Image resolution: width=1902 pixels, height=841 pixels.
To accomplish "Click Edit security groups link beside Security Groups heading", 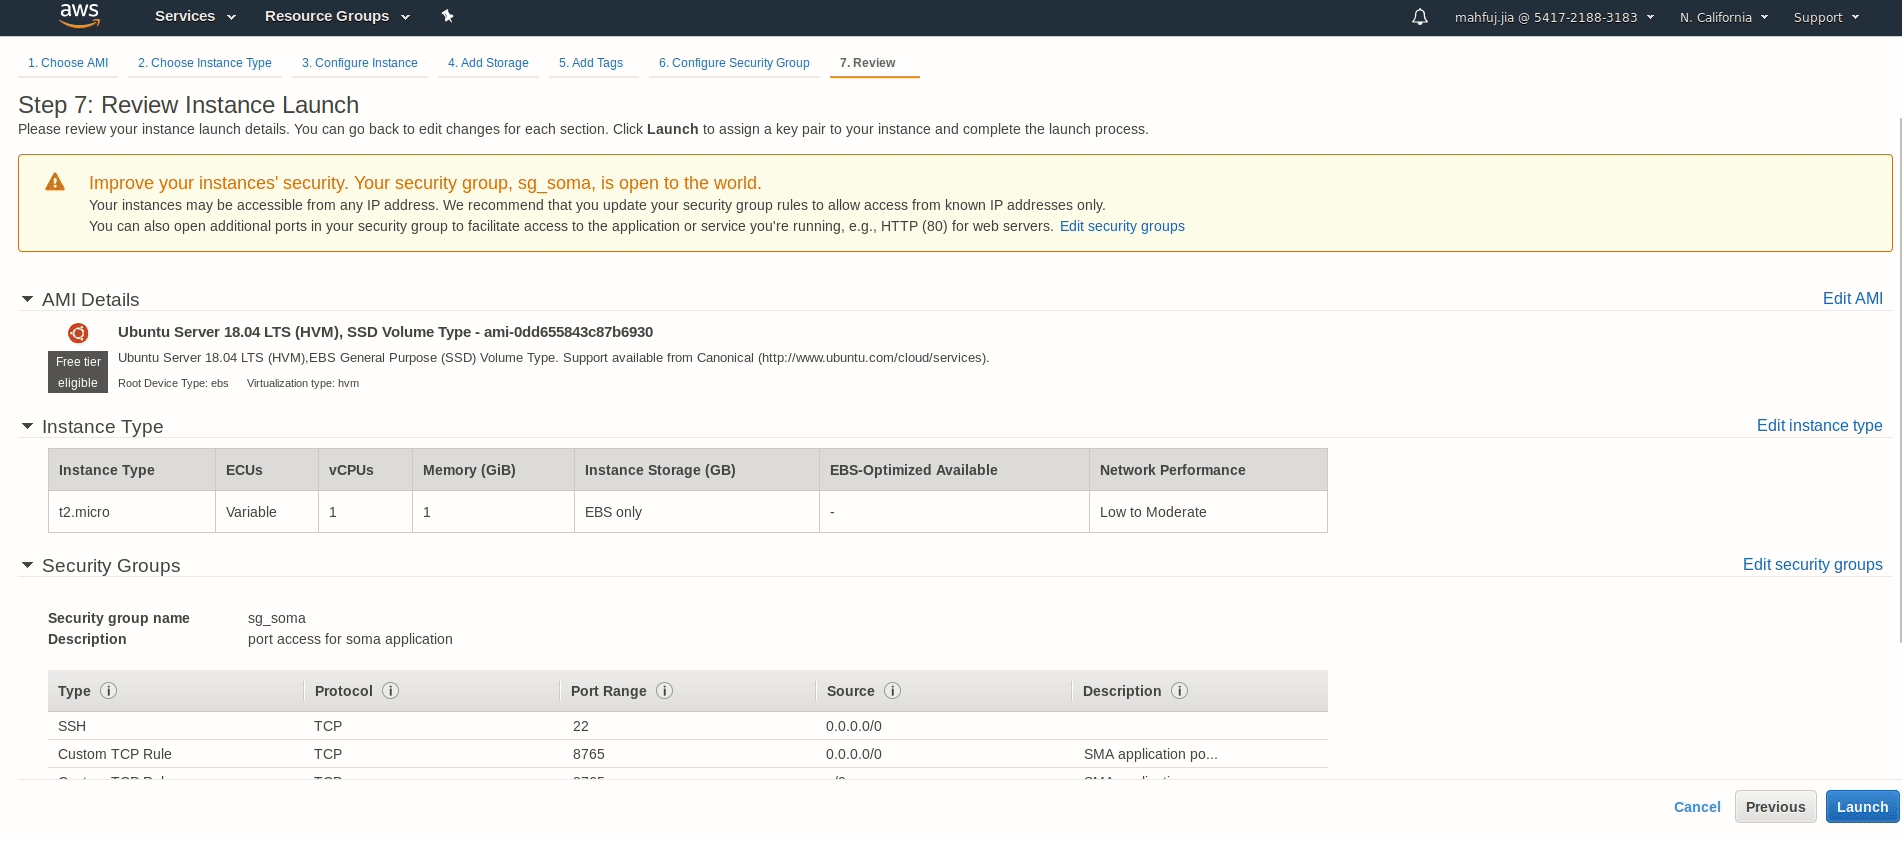I will (1812, 564).
